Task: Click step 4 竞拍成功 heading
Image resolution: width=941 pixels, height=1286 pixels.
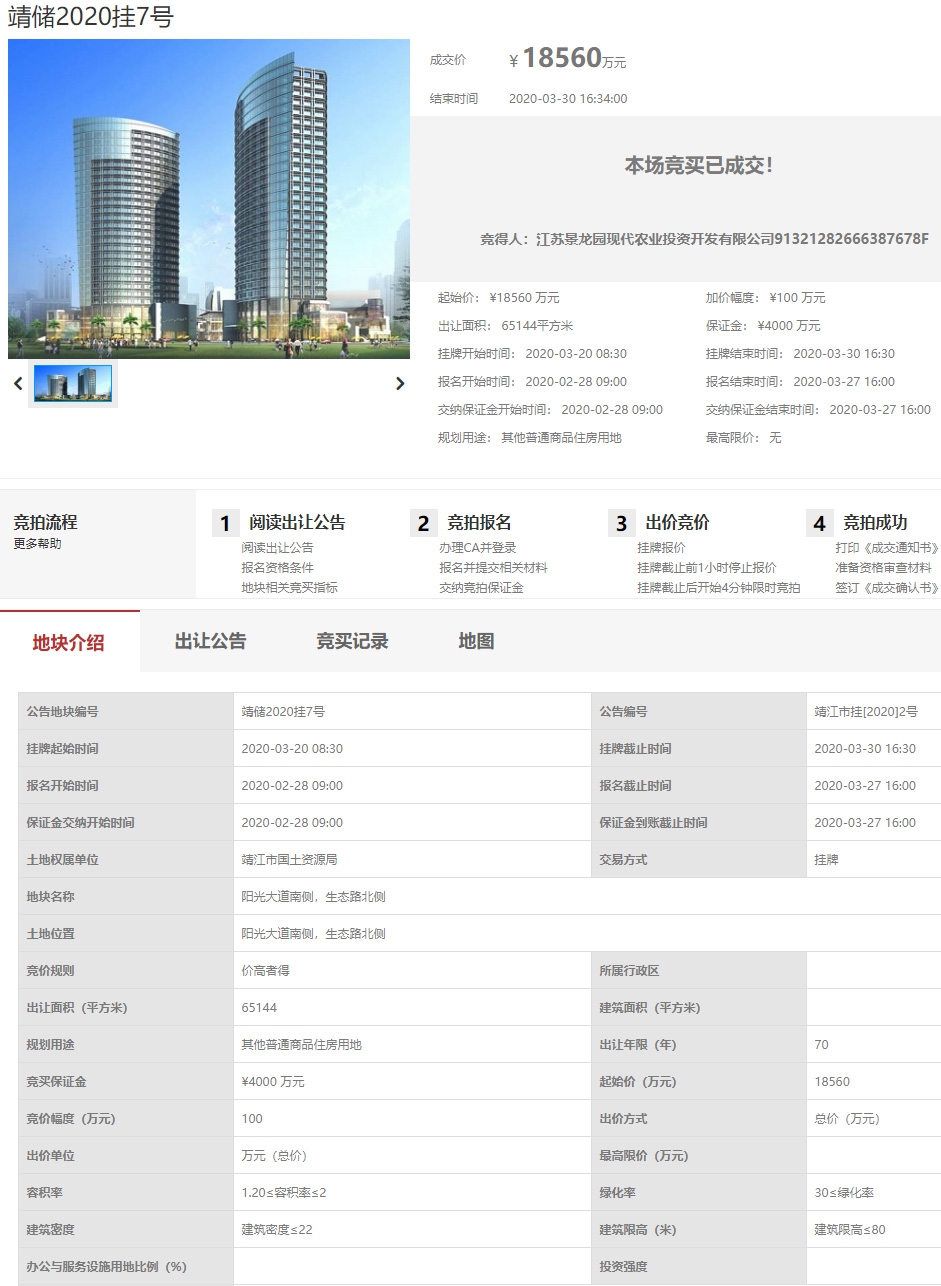Action: [x=875, y=522]
